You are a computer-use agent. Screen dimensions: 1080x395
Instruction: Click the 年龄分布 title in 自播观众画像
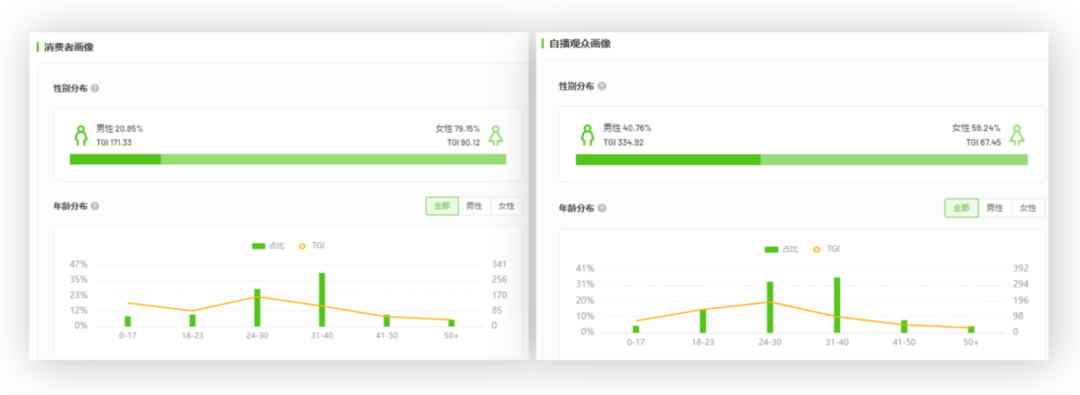576,207
